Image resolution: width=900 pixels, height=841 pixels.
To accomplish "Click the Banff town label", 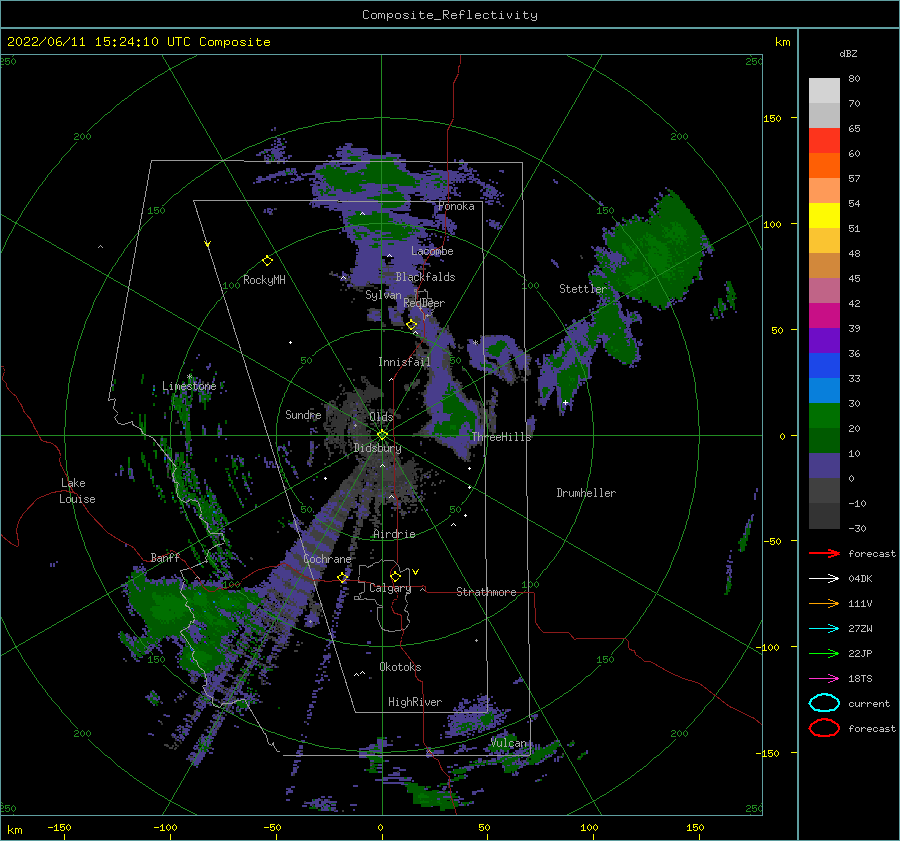I will tap(165, 557).
